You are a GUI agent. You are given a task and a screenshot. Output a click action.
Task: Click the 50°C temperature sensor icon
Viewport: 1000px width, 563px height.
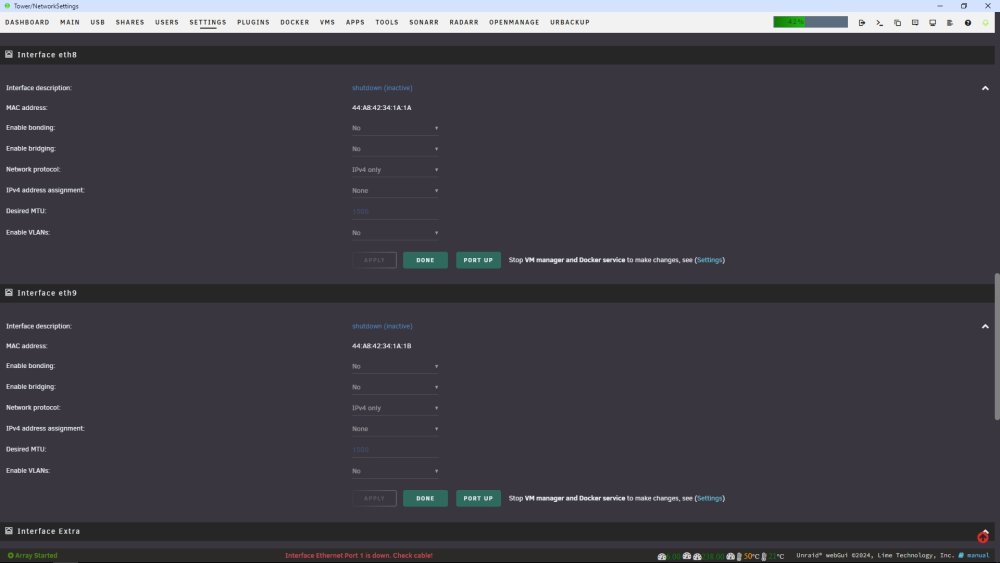coord(739,556)
